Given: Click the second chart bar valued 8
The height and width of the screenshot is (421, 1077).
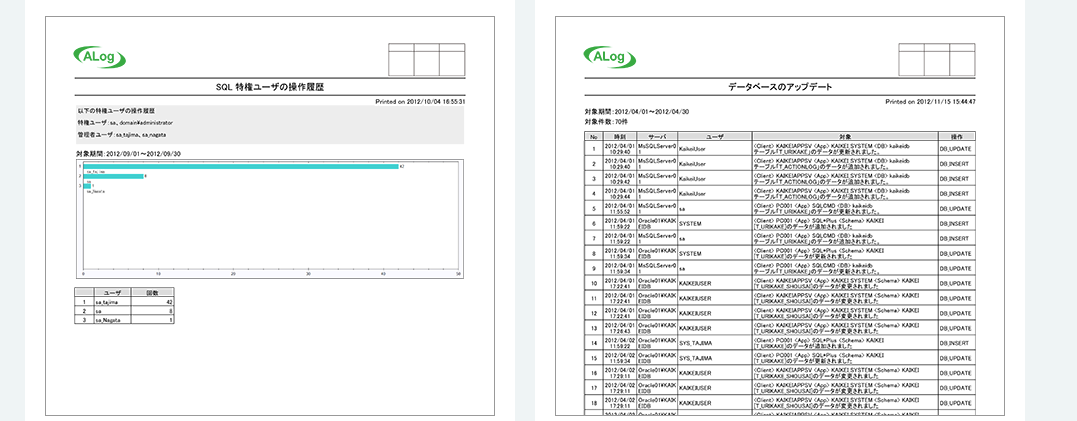Looking at the screenshot, I should click(113, 177).
